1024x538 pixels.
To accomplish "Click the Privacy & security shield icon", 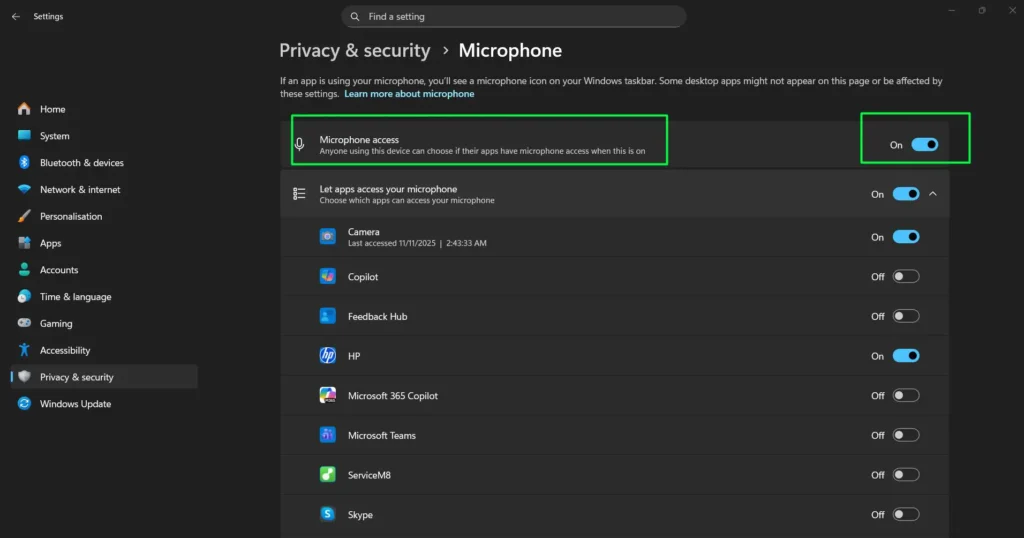I will (24, 377).
